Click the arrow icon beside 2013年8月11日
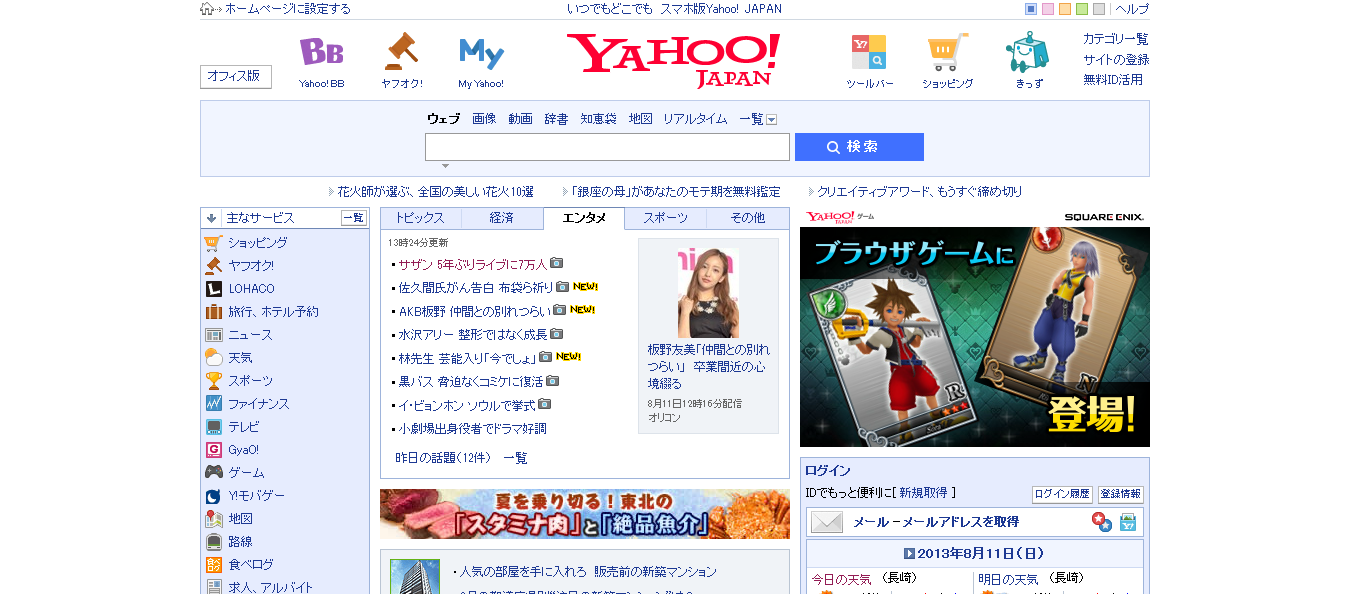Viewport: 1349px width, 594px height. click(x=909, y=553)
